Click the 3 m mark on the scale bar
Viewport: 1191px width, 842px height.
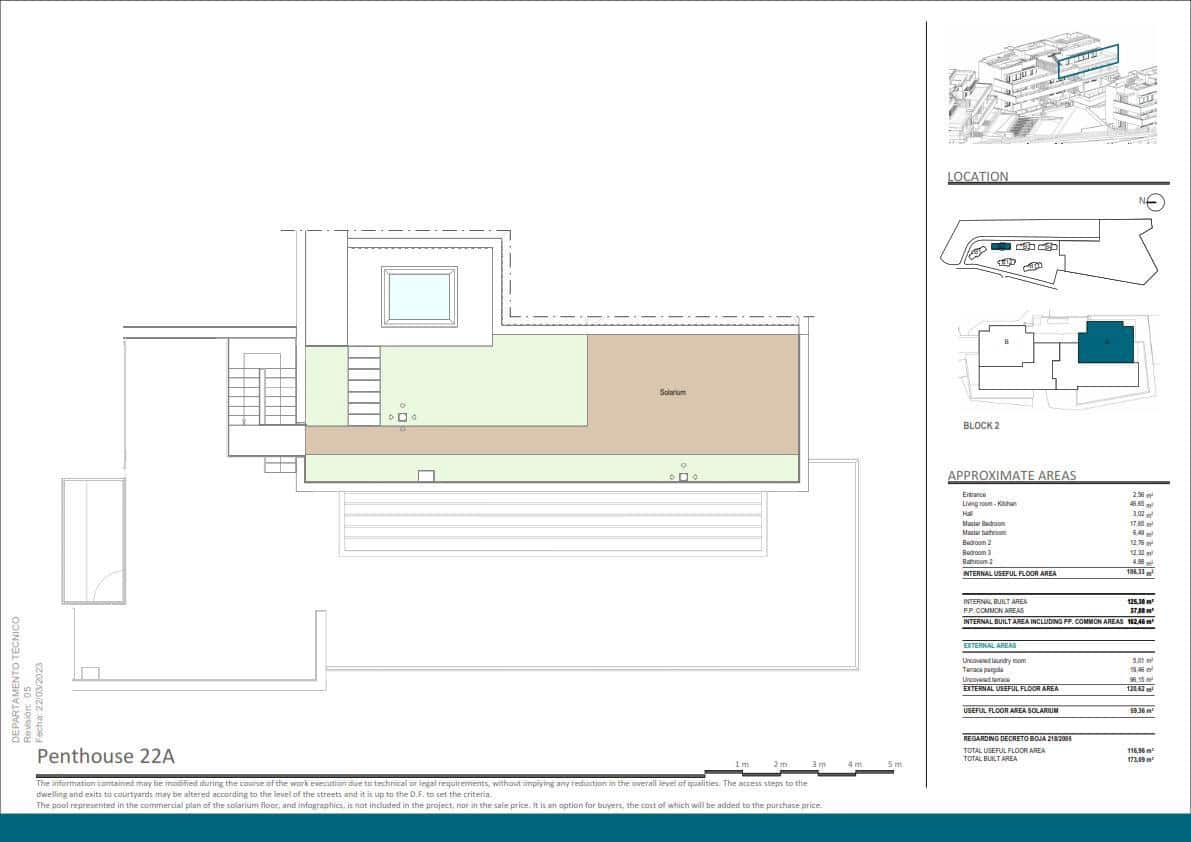pos(817,764)
